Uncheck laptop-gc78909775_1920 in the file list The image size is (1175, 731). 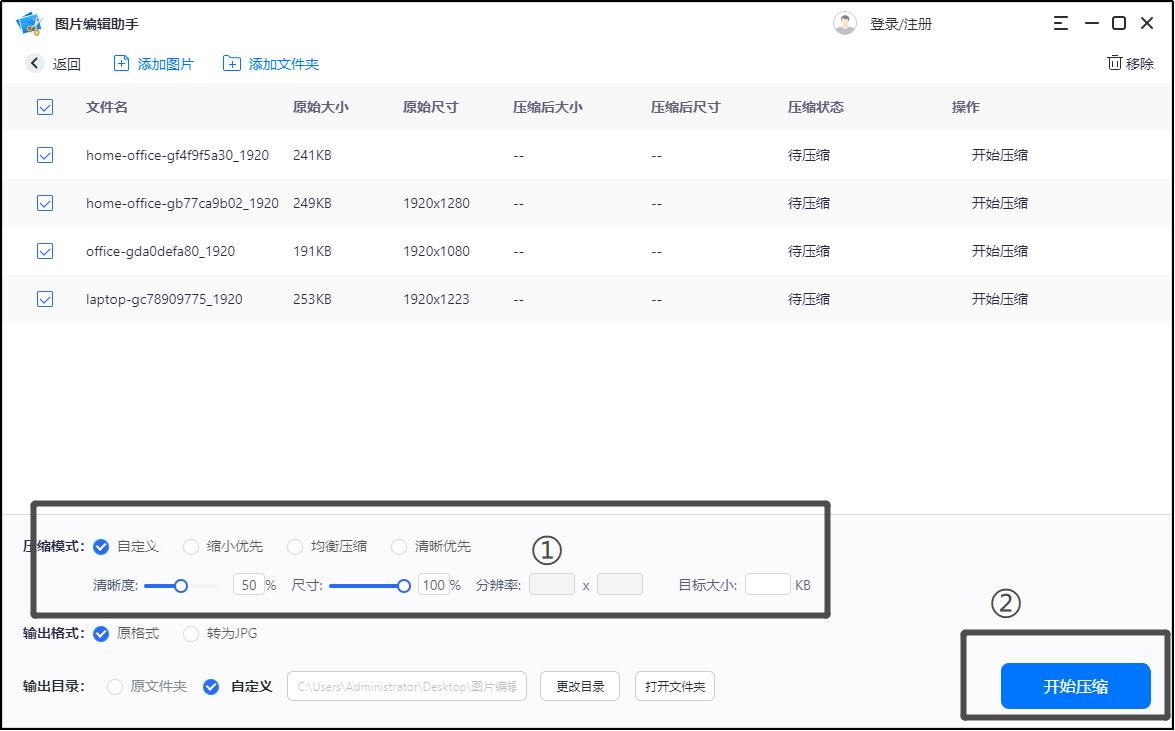point(44,299)
